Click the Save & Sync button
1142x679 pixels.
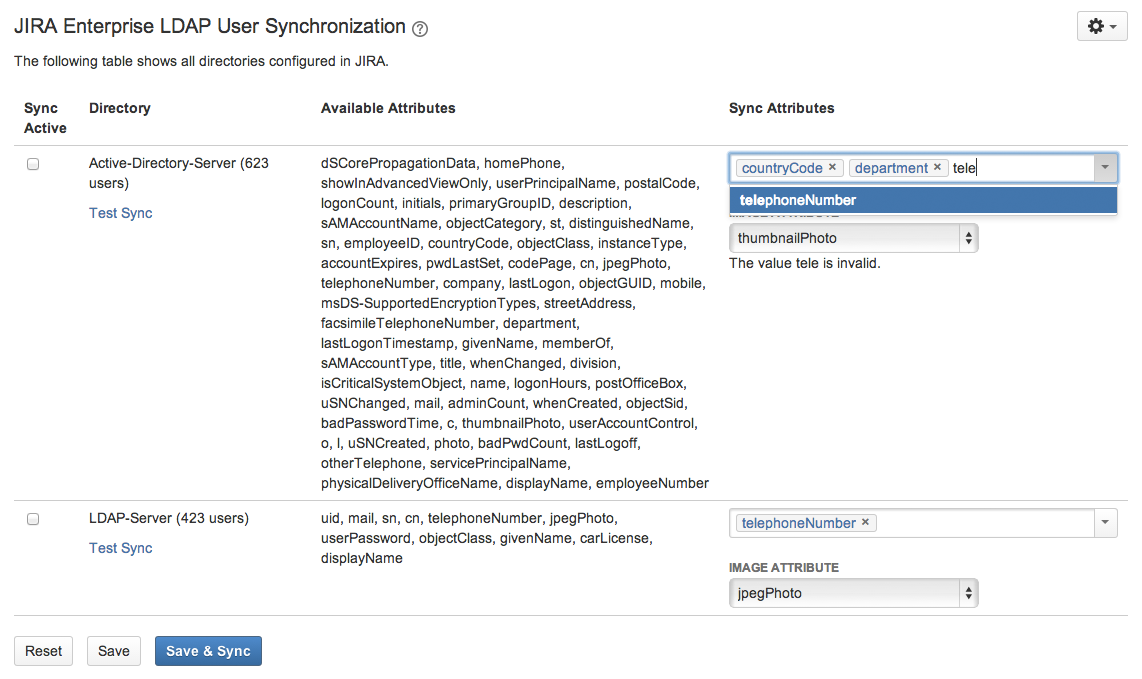[x=208, y=651]
